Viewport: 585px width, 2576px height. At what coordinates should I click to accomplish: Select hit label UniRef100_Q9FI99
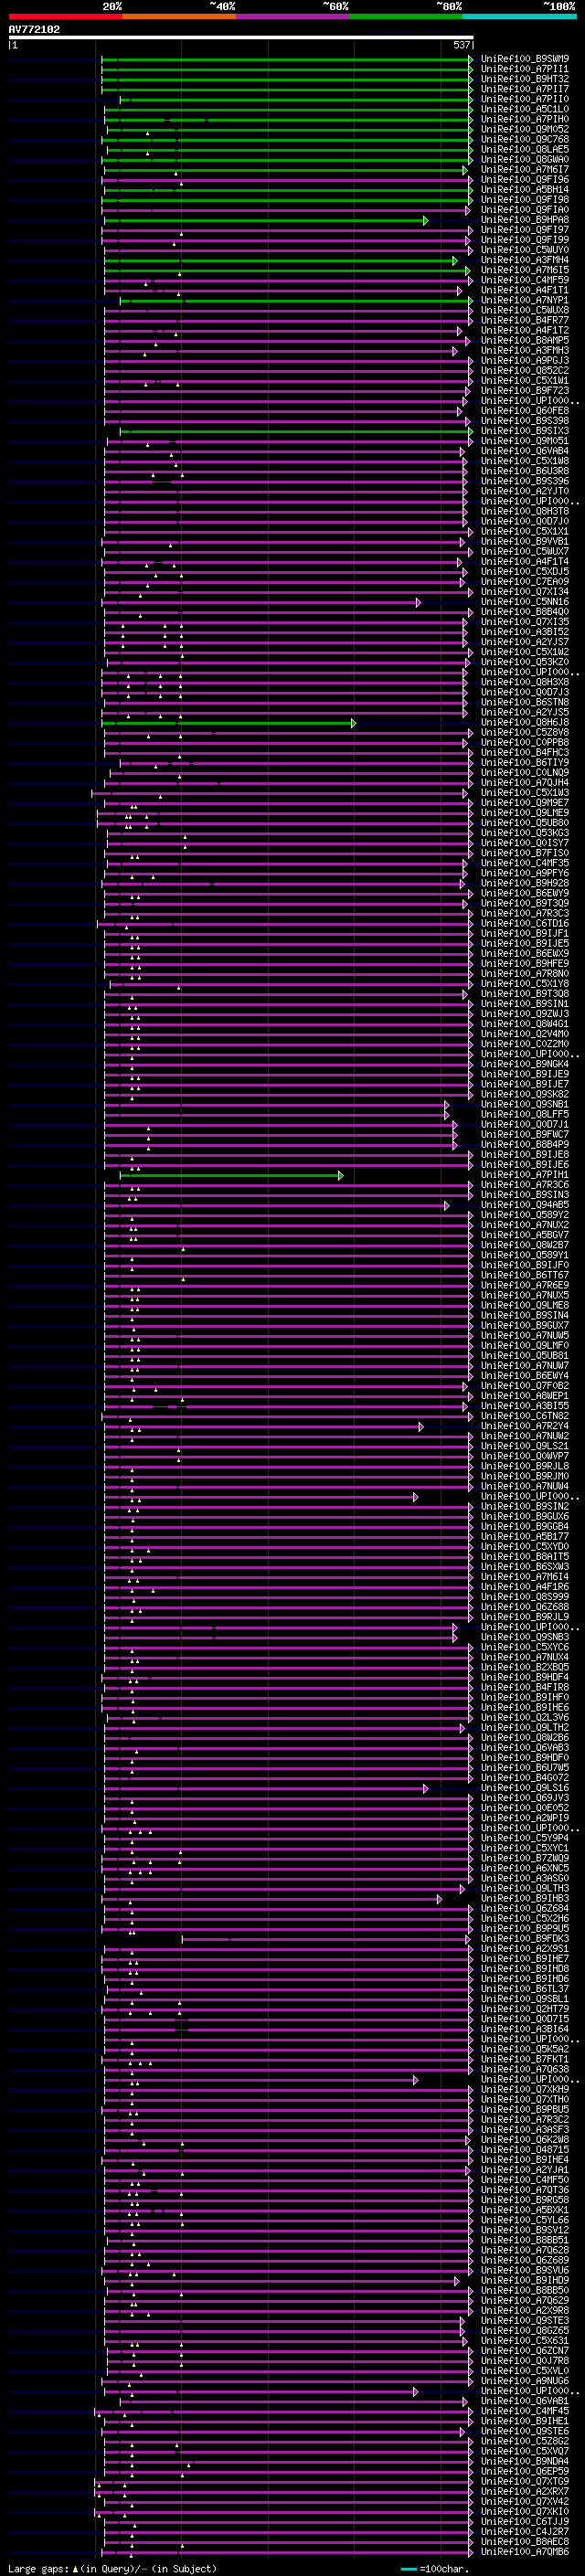525,240
